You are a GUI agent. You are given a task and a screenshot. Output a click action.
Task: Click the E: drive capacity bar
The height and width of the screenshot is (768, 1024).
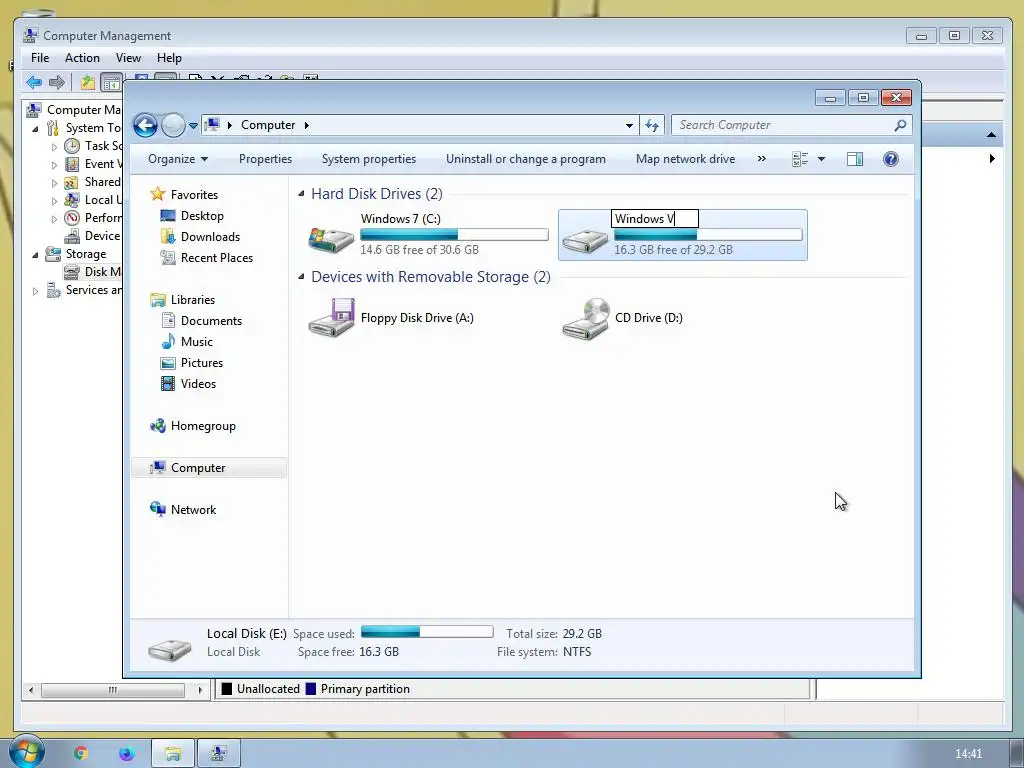(708, 234)
